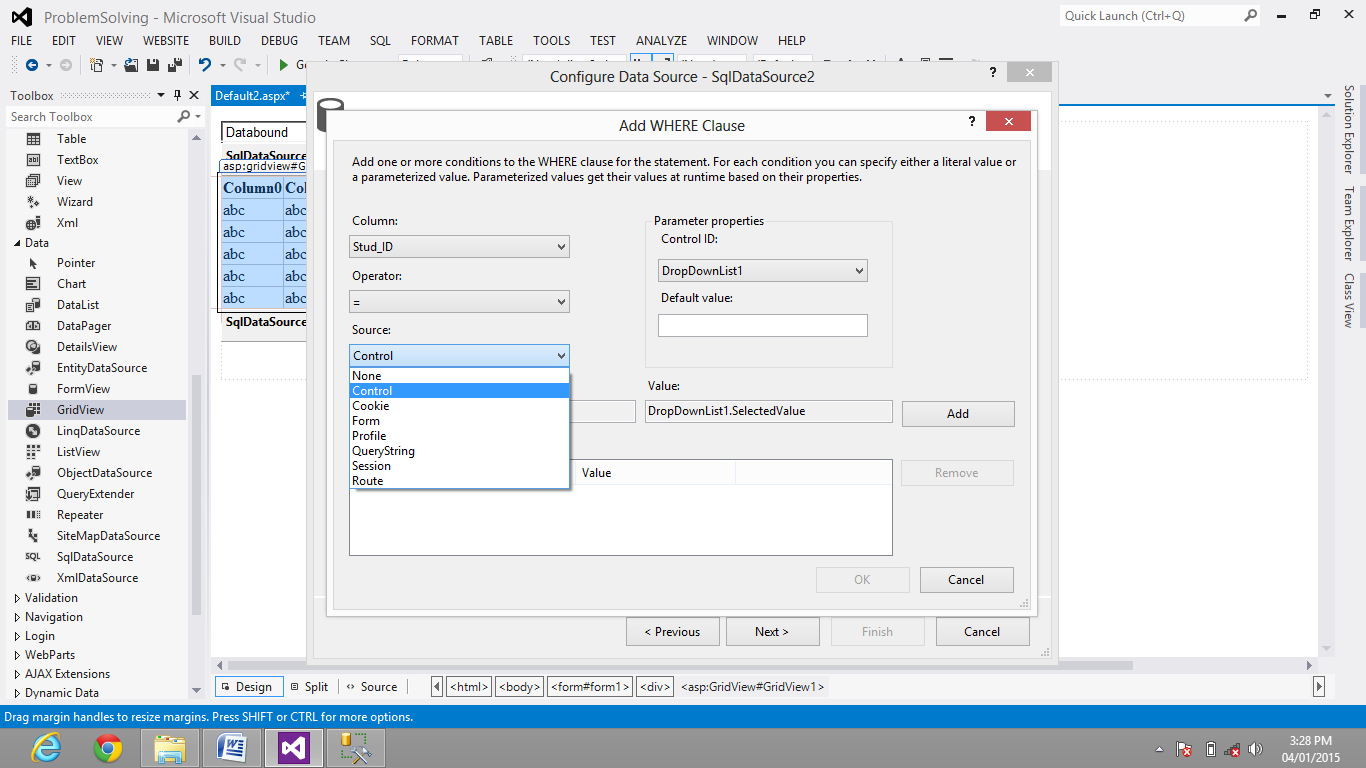Expand the Login group in Toolbox
The width and height of the screenshot is (1366, 768).
pos(17,636)
